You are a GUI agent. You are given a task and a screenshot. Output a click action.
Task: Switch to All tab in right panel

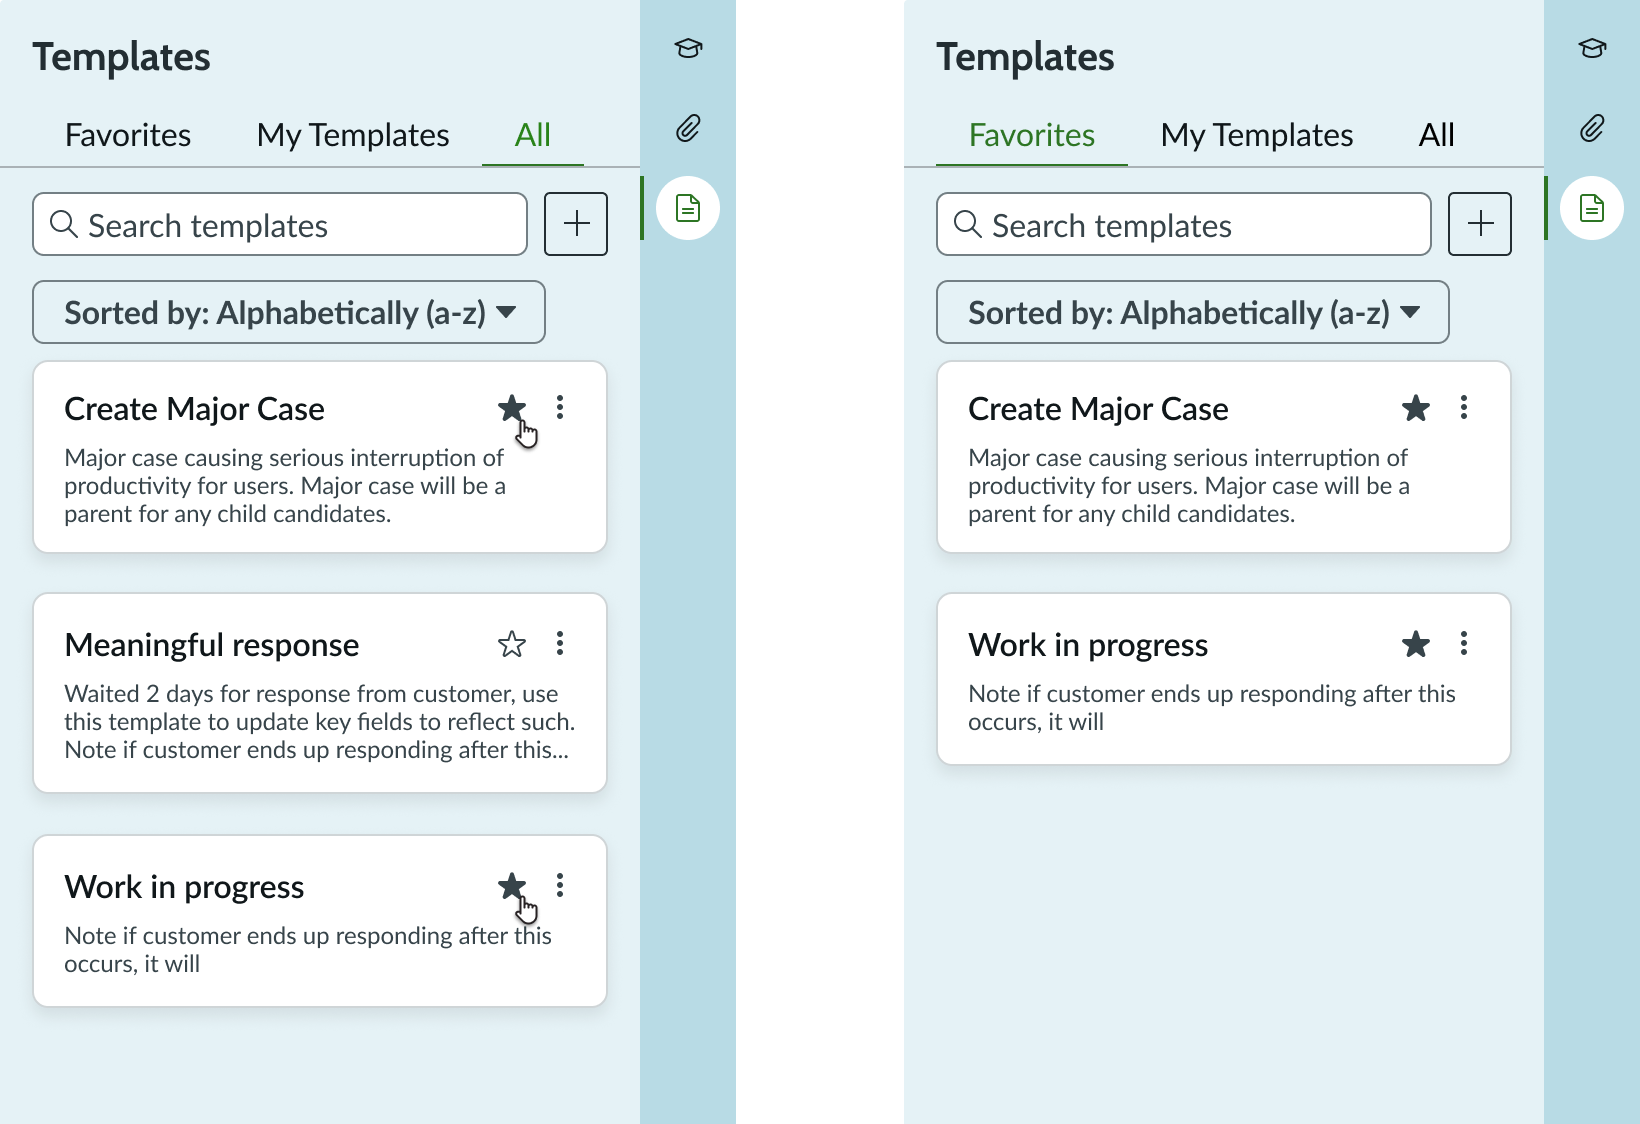click(1437, 135)
